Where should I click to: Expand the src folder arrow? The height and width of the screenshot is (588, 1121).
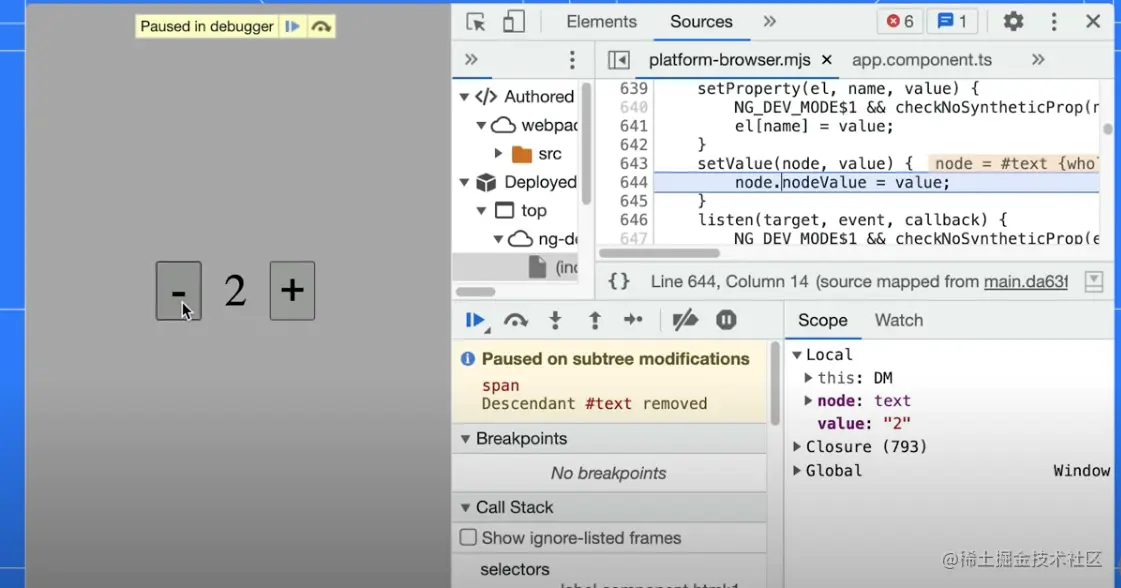point(498,153)
